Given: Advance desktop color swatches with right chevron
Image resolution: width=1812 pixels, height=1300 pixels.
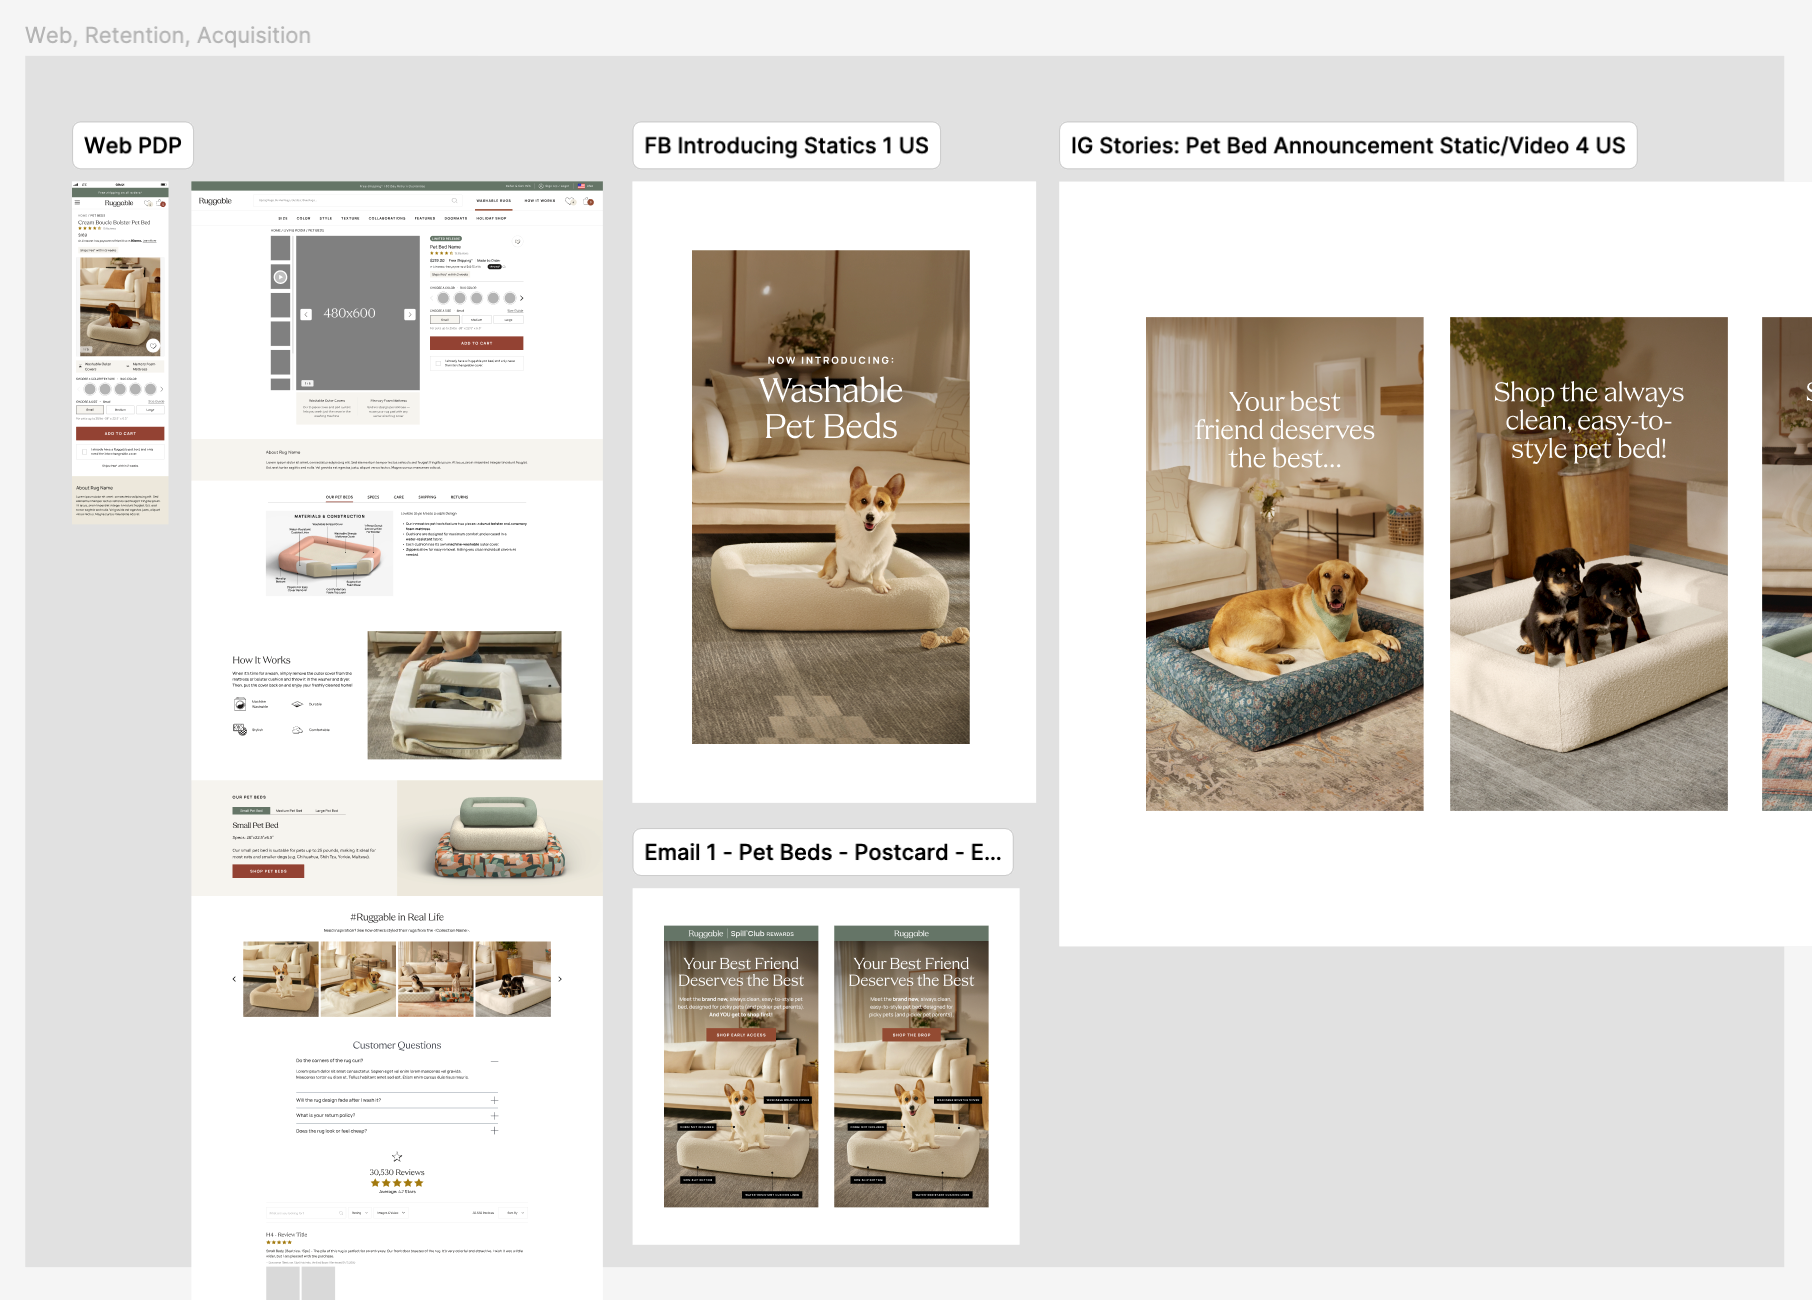Looking at the screenshot, I should pos(522,298).
